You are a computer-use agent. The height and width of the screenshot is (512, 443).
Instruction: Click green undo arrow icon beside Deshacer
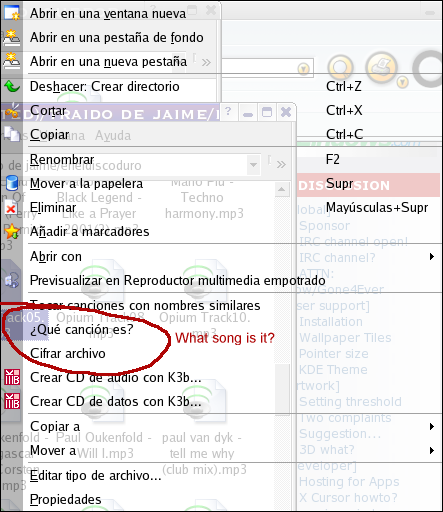tap(12, 87)
